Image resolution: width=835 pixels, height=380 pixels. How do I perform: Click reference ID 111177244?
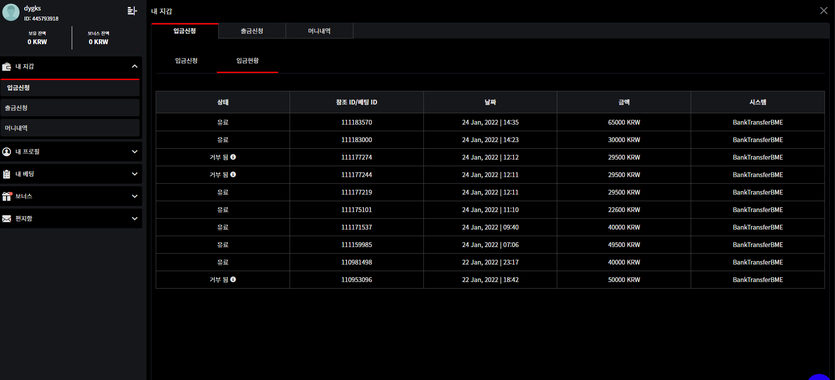coord(357,175)
